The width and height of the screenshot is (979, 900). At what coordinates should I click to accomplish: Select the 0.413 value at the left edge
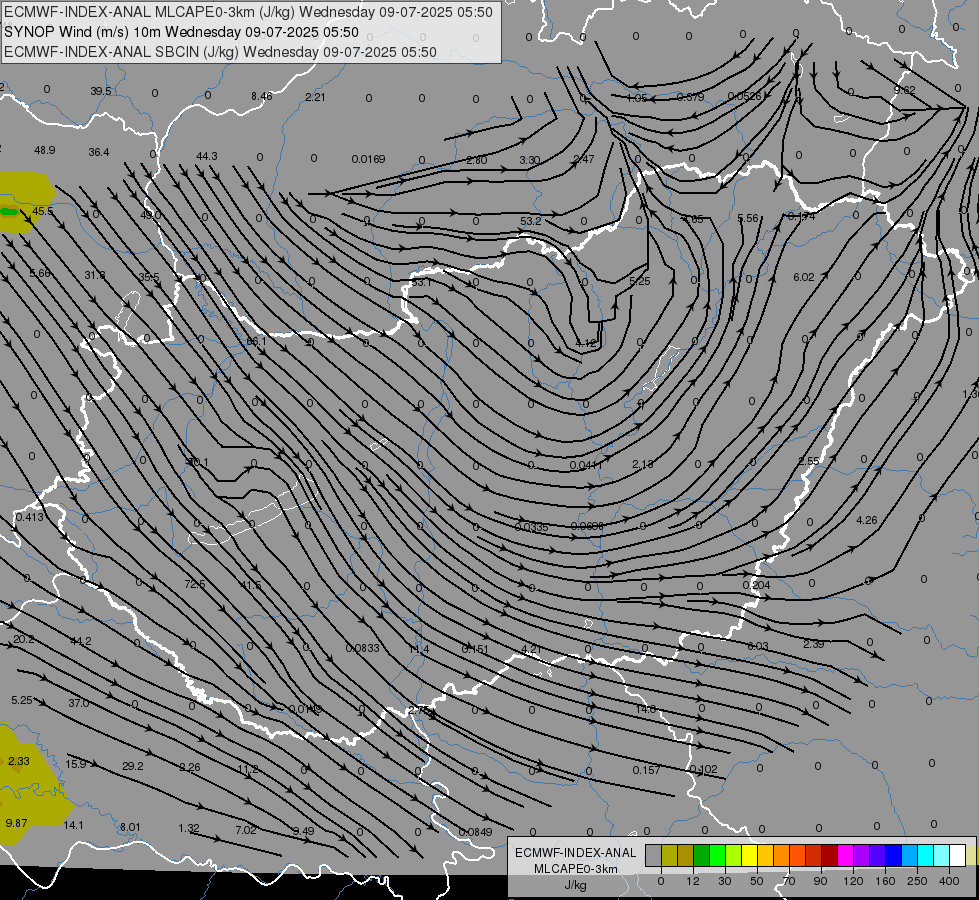[x=30, y=517]
